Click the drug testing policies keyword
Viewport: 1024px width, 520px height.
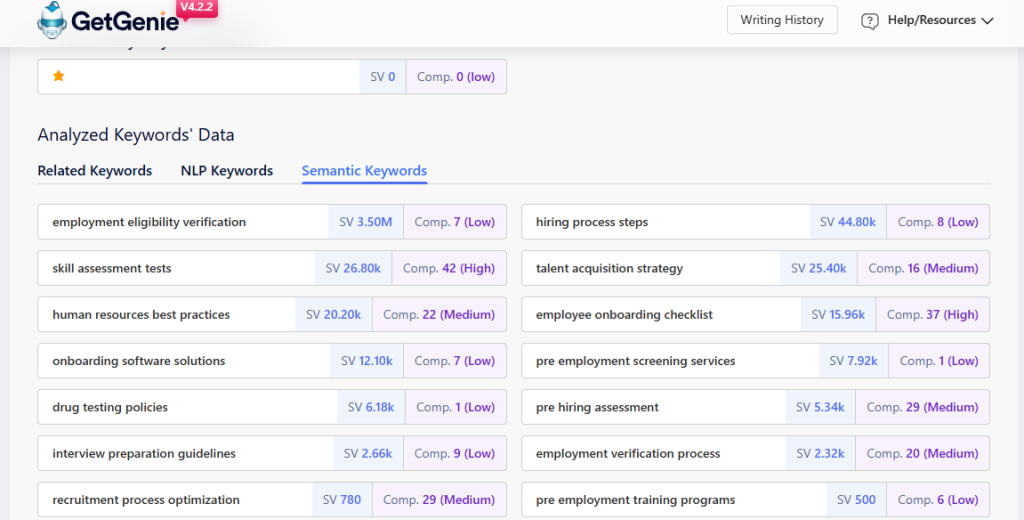point(110,407)
